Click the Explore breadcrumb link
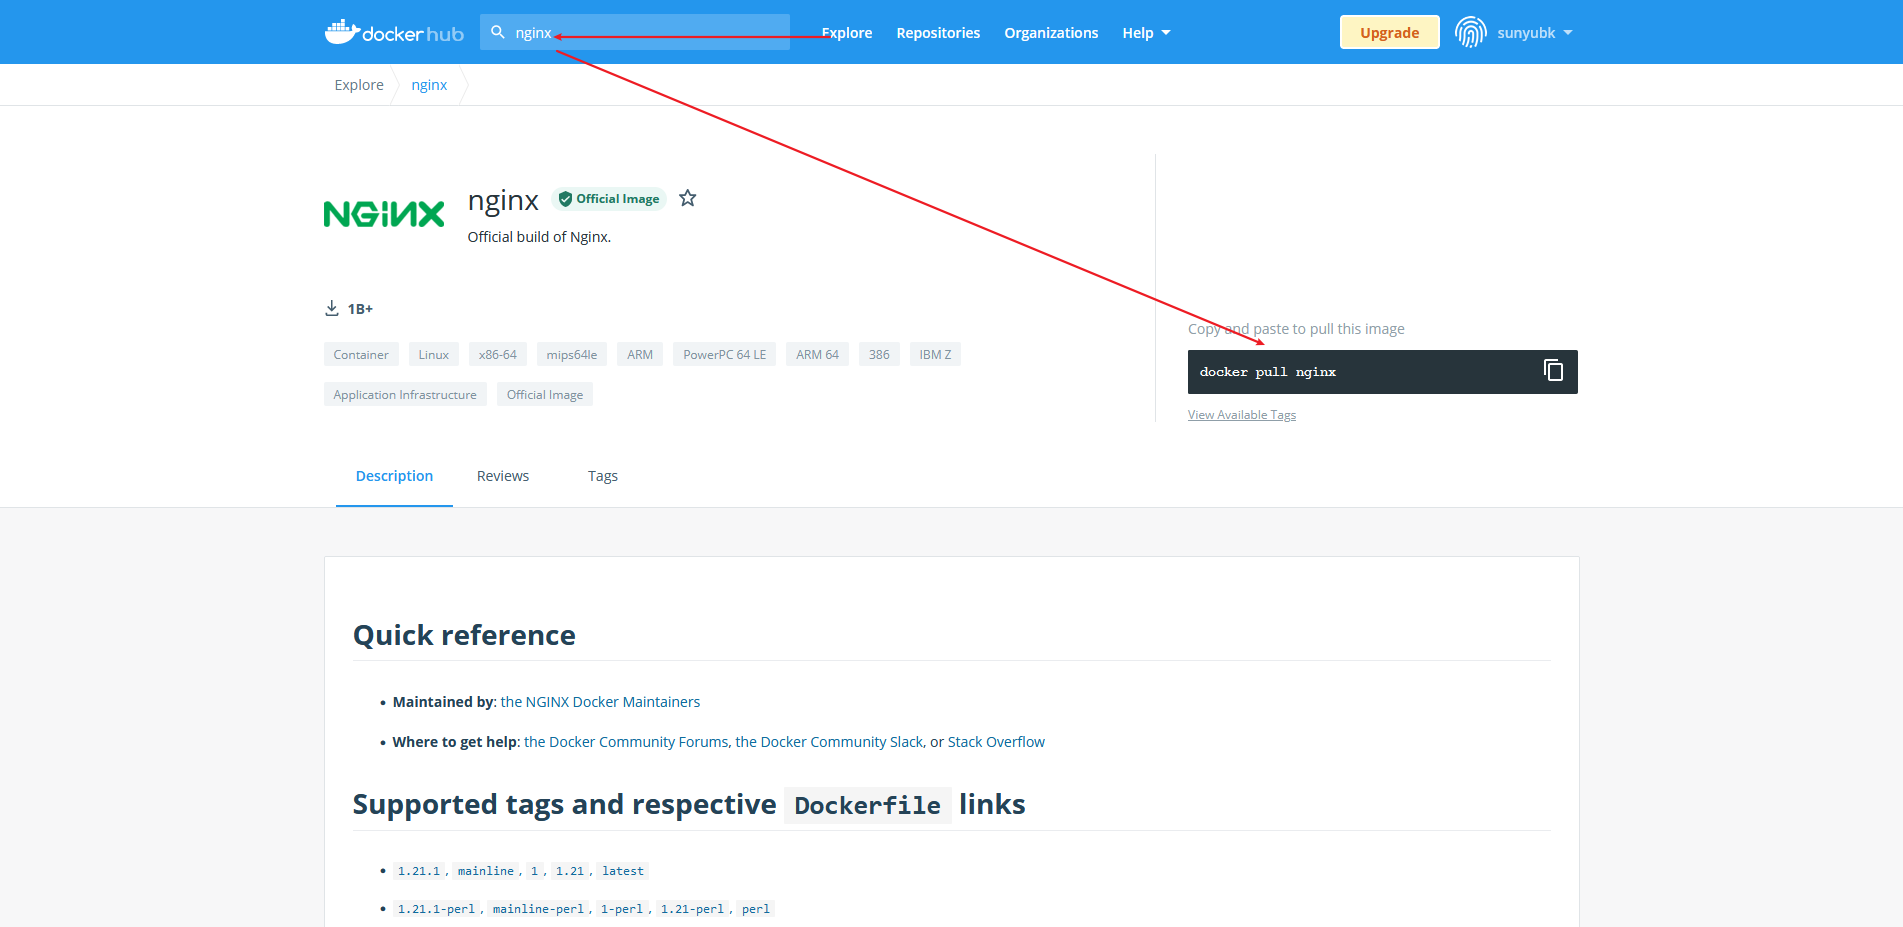Viewport: 1903px width, 927px height. point(359,85)
